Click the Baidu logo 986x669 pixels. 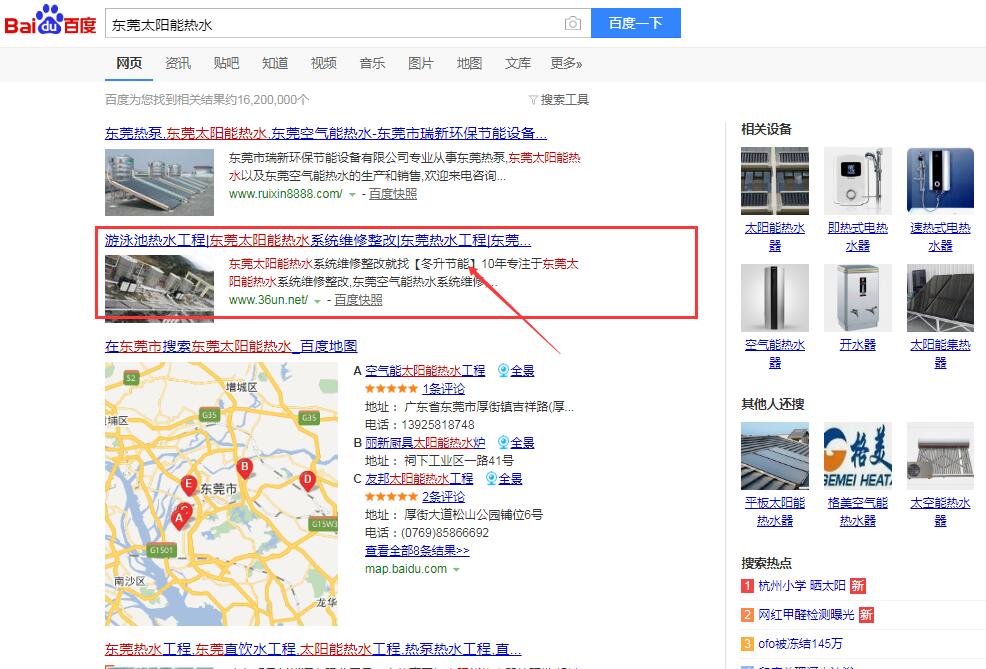pos(50,22)
